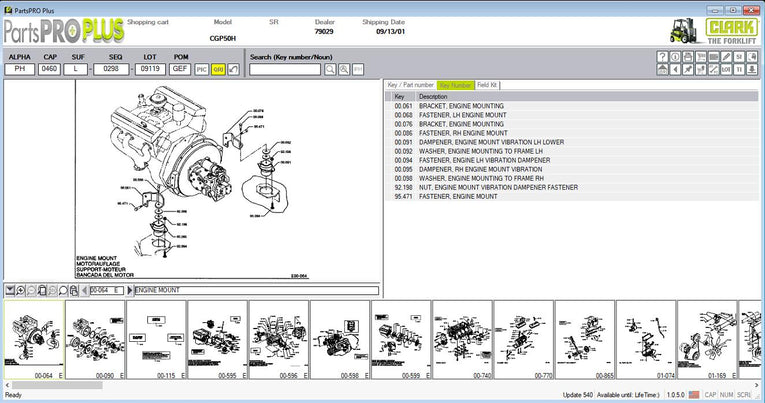Image resolution: width=765 pixels, height=403 pixels.
Task: Toggle the PIC button
Action: point(202,70)
